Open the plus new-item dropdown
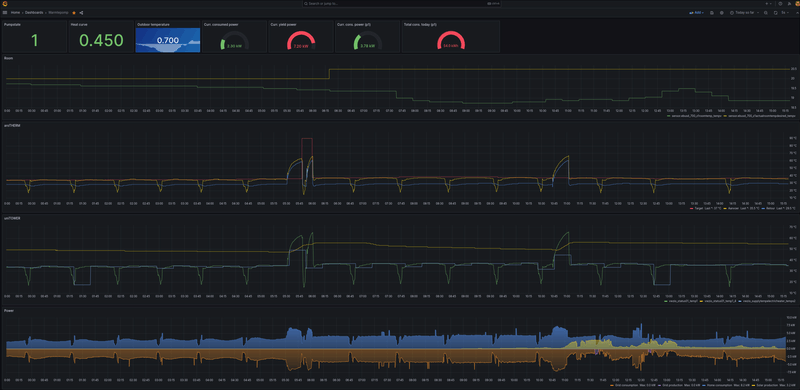The height and width of the screenshot is (390, 800). (x=769, y=4)
